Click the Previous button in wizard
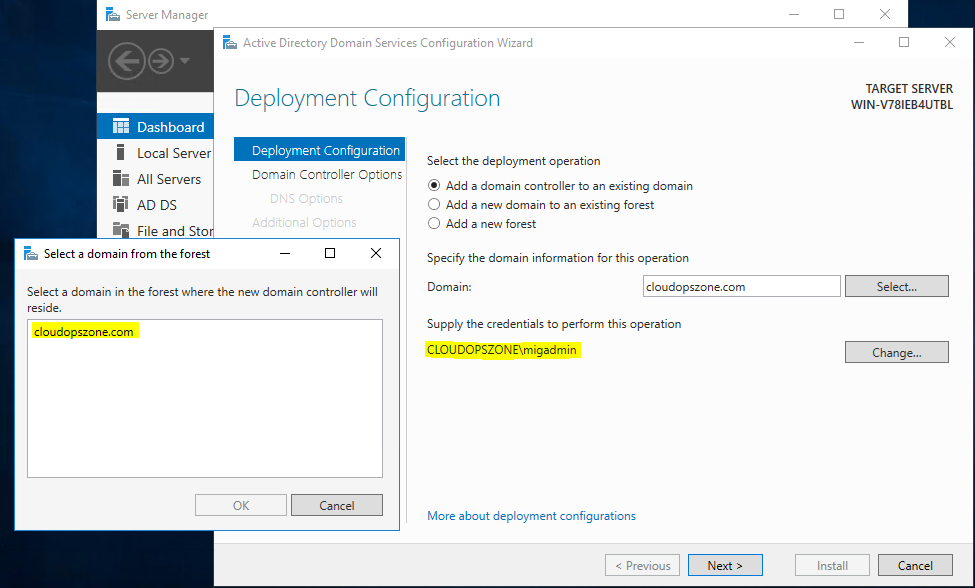The width and height of the screenshot is (975, 588). tap(642, 566)
